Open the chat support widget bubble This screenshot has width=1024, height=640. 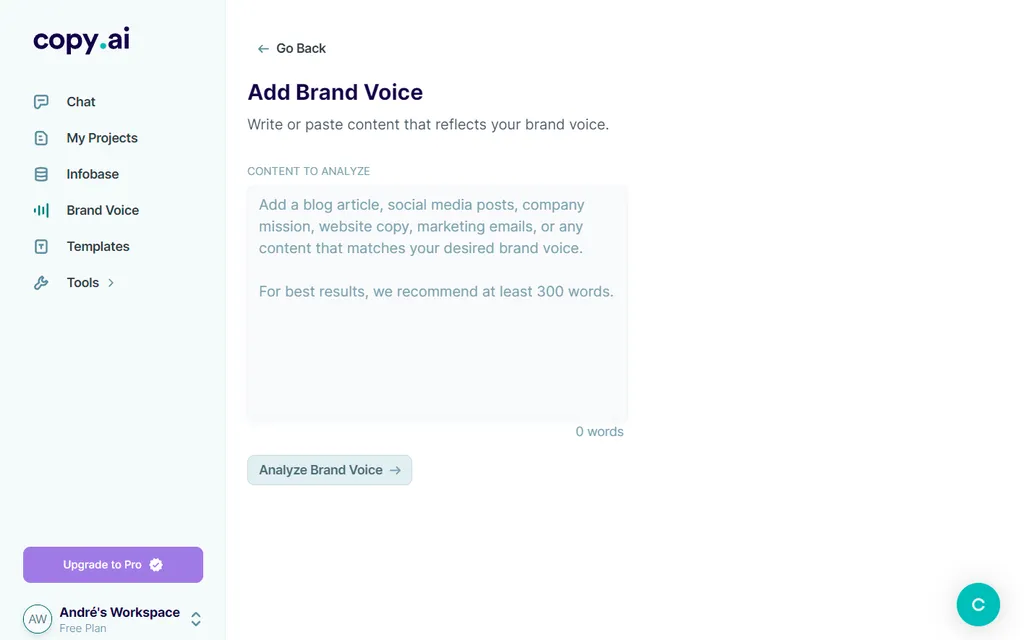click(x=978, y=604)
